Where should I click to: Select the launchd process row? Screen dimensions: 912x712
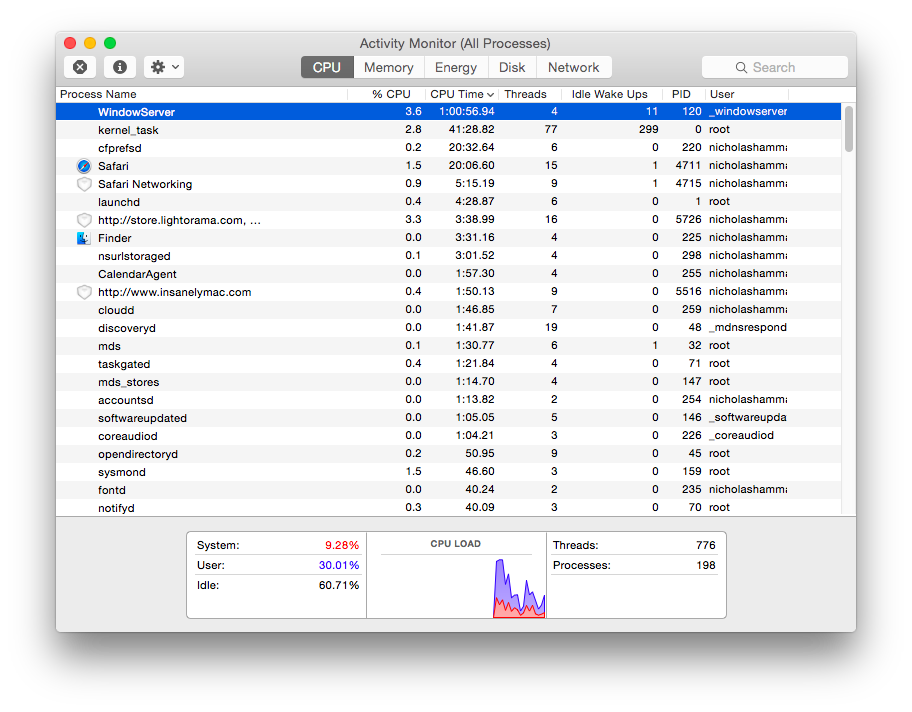(448, 202)
